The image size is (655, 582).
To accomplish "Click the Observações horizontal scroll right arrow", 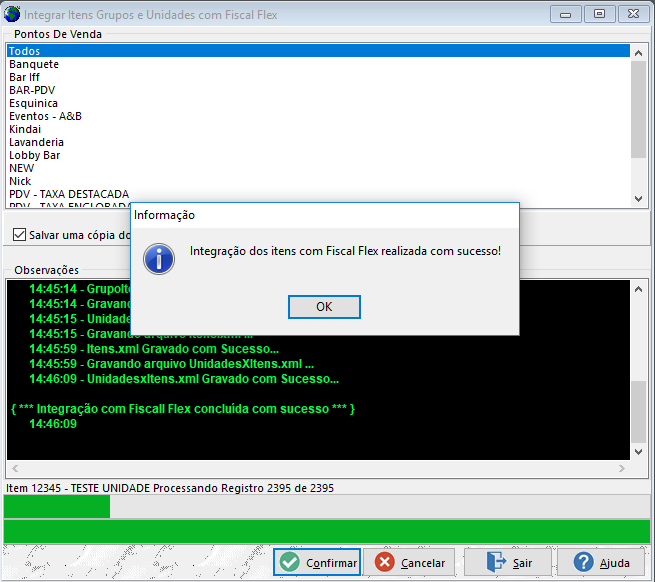I will pyautogui.click(x=622, y=468).
